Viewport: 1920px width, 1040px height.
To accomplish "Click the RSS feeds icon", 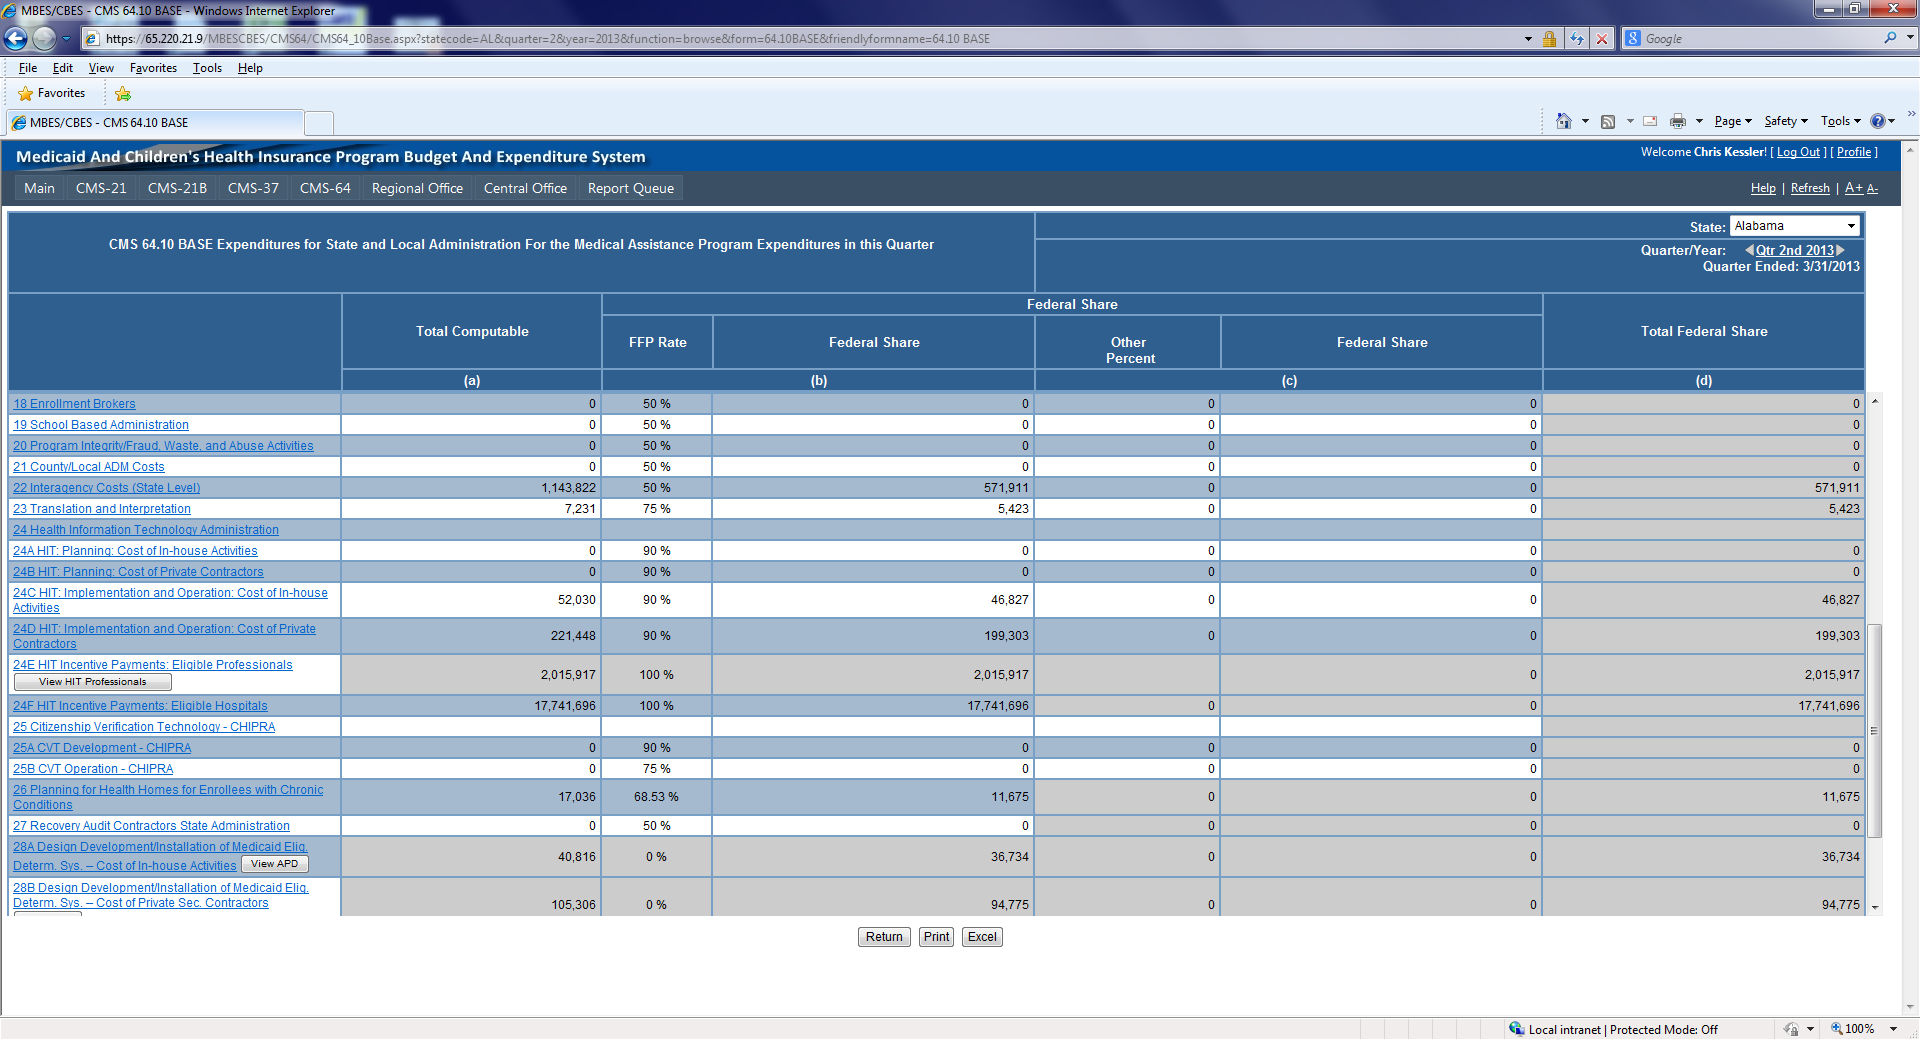I will [x=1608, y=121].
